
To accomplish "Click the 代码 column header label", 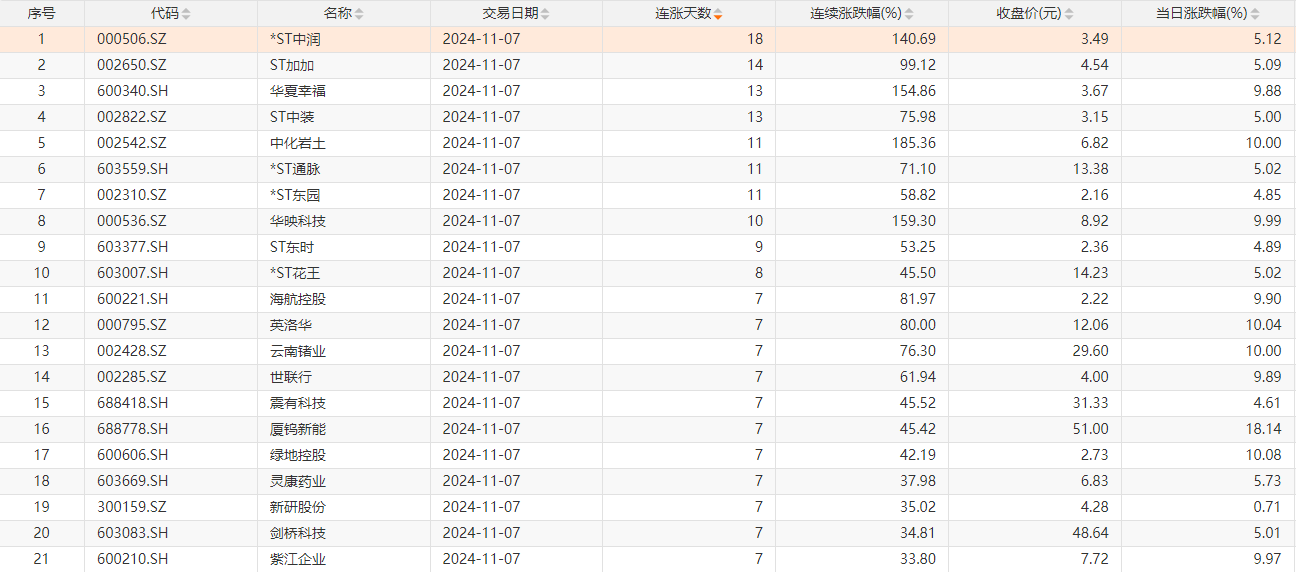I will (165, 14).
